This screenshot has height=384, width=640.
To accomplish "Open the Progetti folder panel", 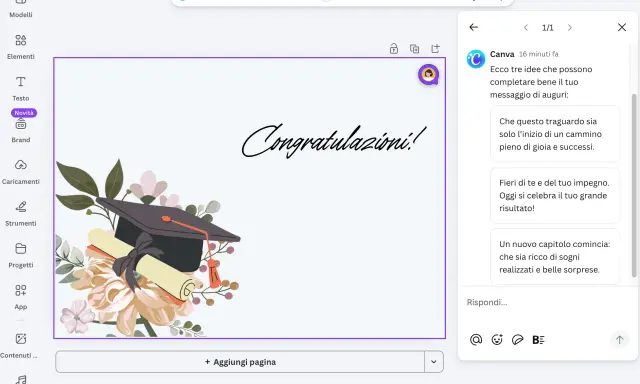I will (20, 255).
